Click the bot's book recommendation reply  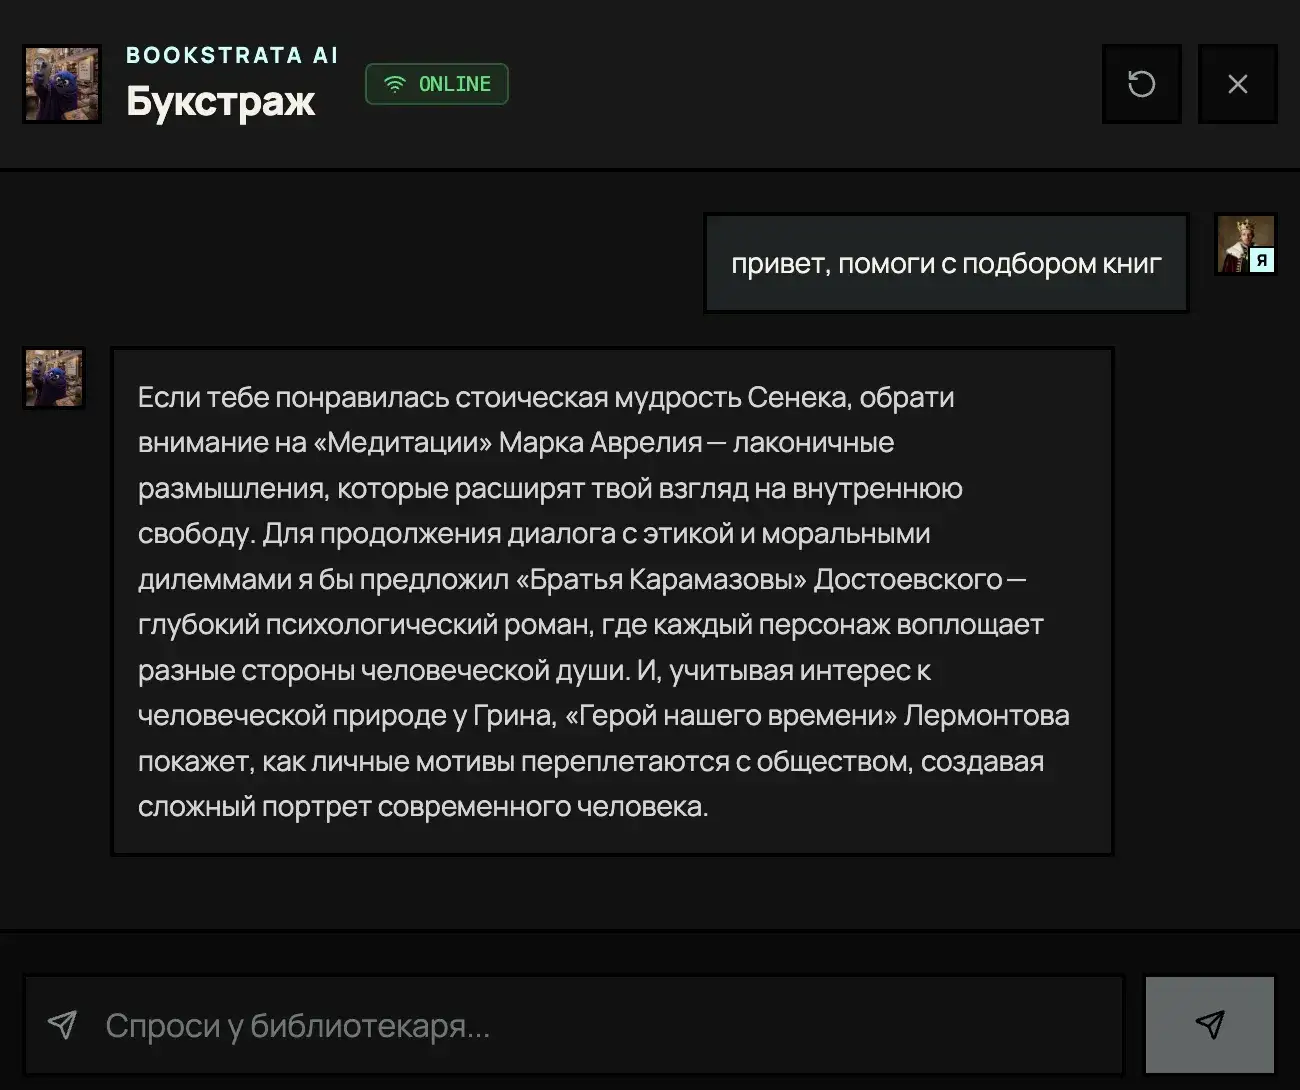[x=612, y=601]
